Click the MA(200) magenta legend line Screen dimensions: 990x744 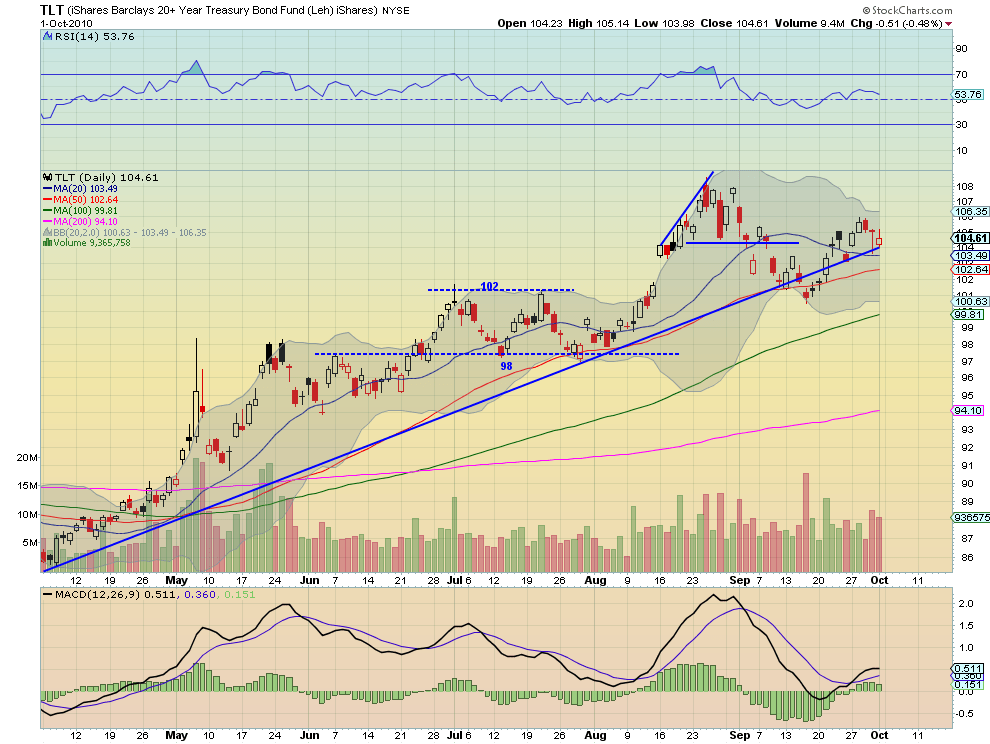click(47, 222)
